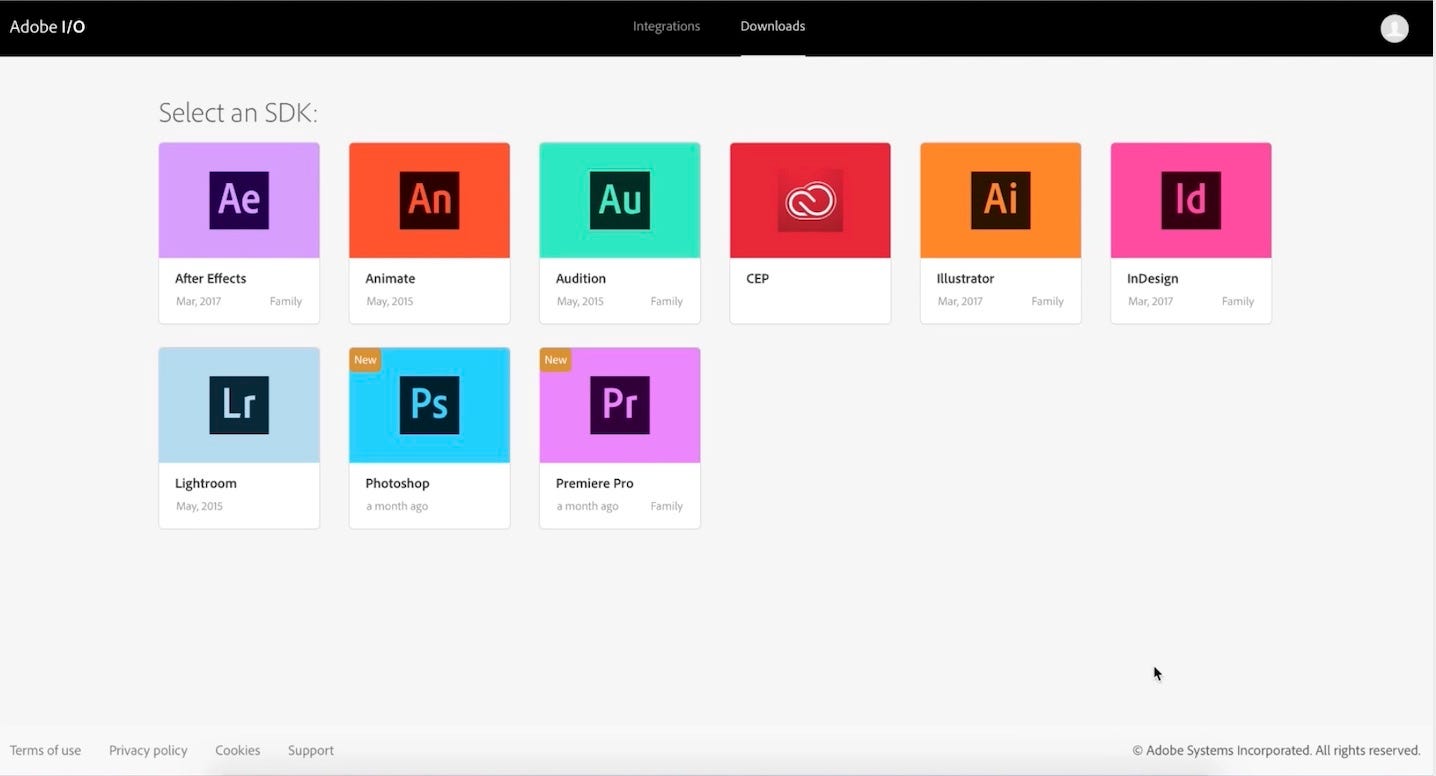Choose the Premiere Pro Pr icon
Screen dimensions: 1436x776
pyautogui.click(x=620, y=405)
